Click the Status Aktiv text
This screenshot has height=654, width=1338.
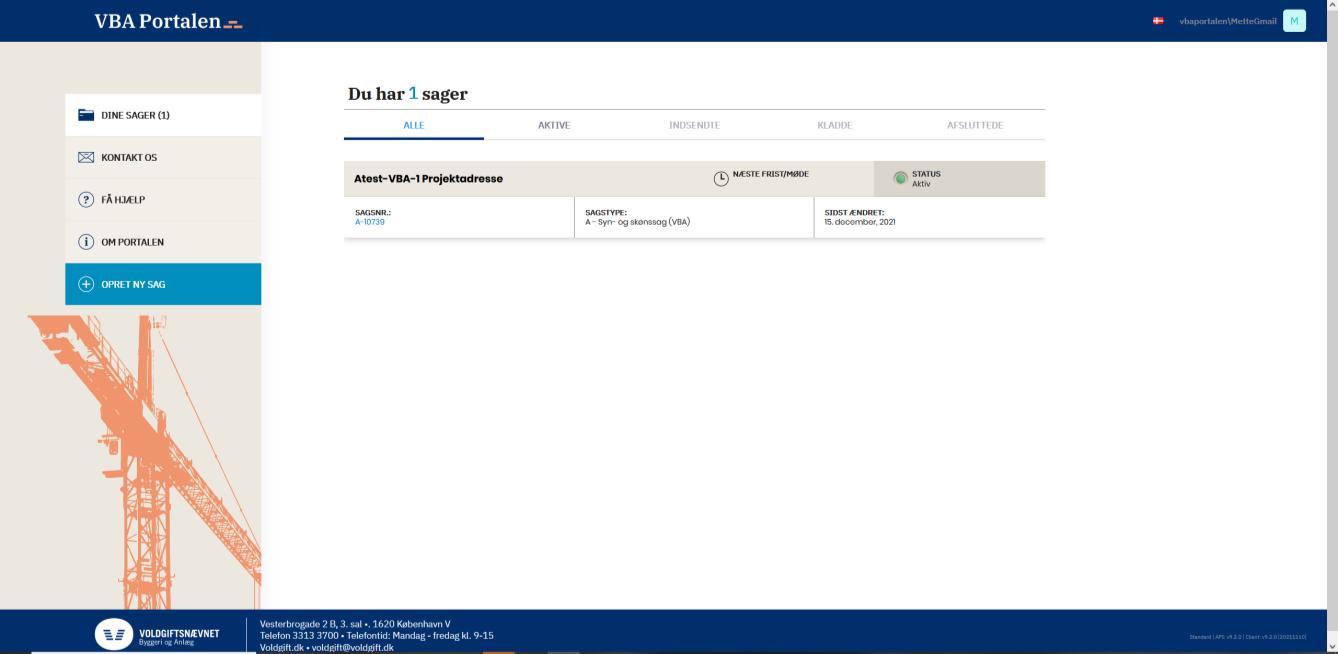926,179
